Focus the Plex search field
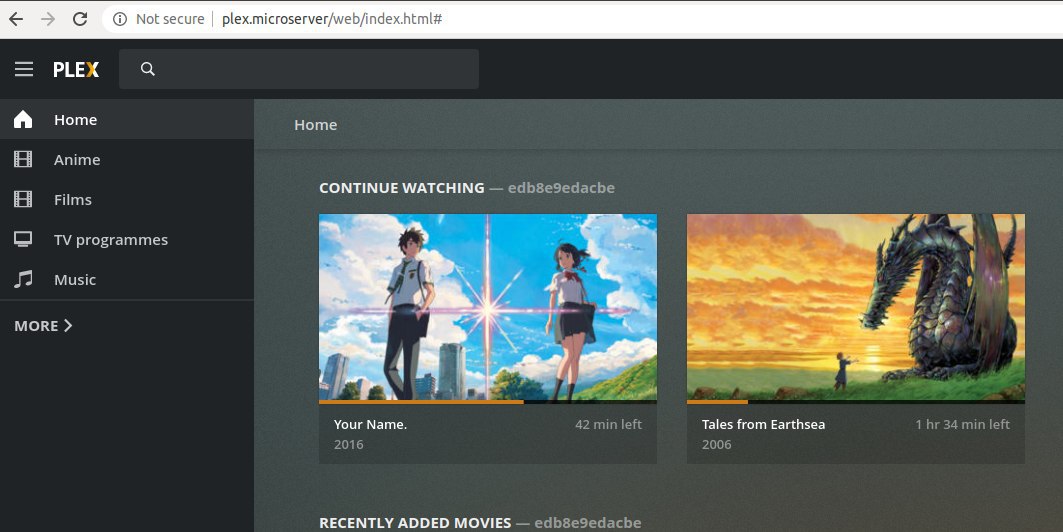The height and width of the screenshot is (532, 1063). point(299,68)
